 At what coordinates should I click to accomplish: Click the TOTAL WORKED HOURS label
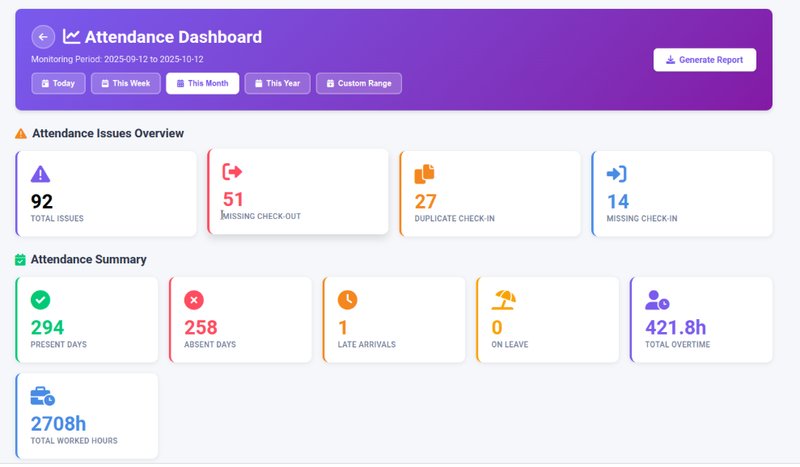pyautogui.click(x=74, y=441)
